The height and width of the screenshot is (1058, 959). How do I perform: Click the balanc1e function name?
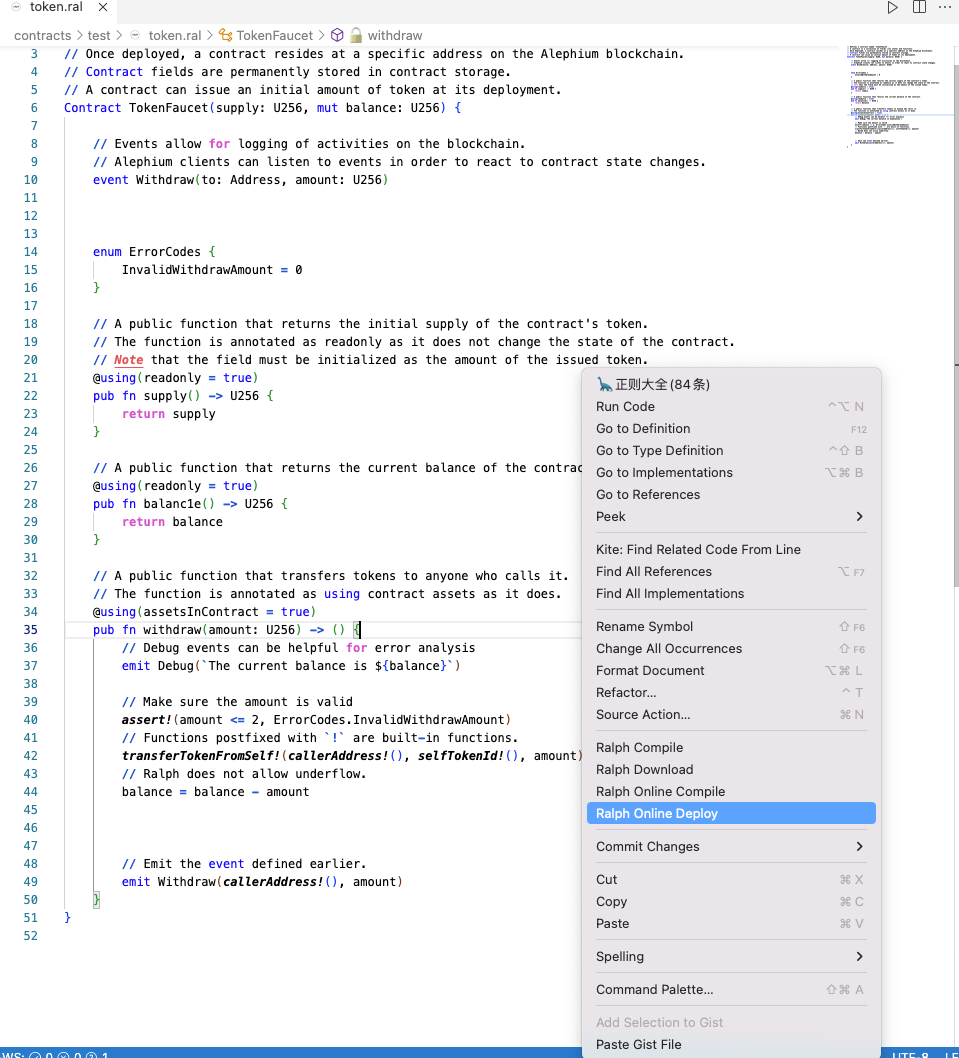pyautogui.click(x=171, y=504)
